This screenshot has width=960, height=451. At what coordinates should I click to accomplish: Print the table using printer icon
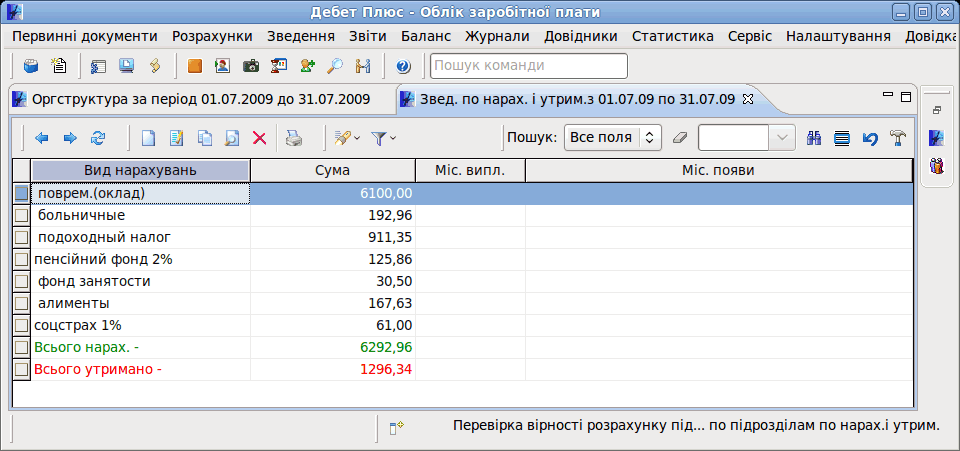[x=294, y=138]
